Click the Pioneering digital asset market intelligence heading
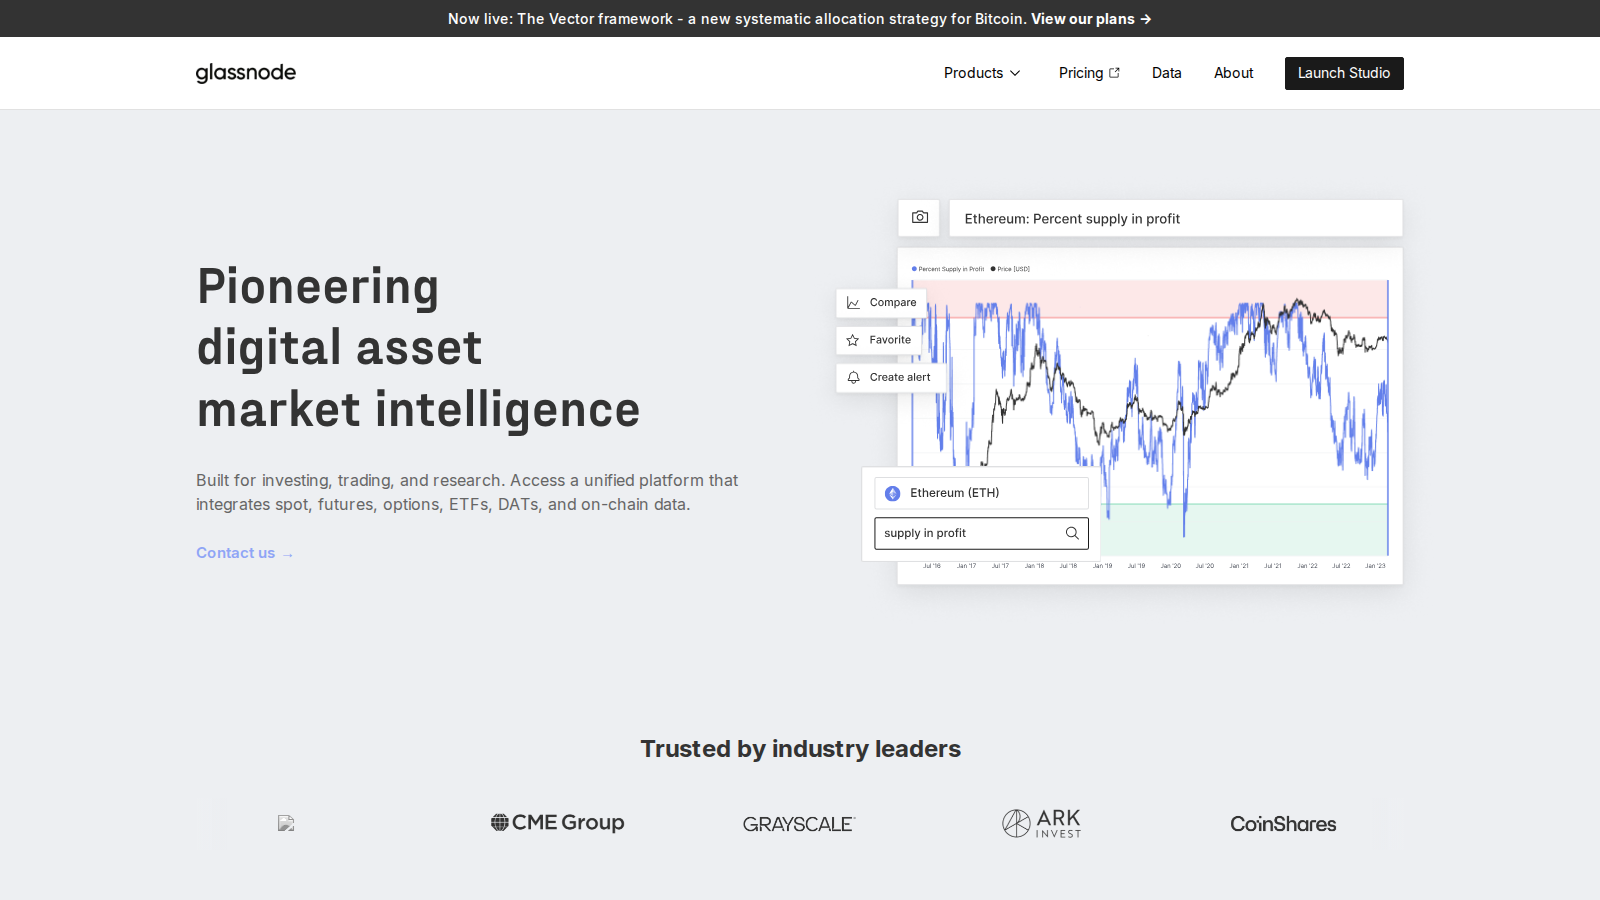Image resolution: width=1600 pixels, height=900 pixels. pyautogui.click(x=418, y=348)
